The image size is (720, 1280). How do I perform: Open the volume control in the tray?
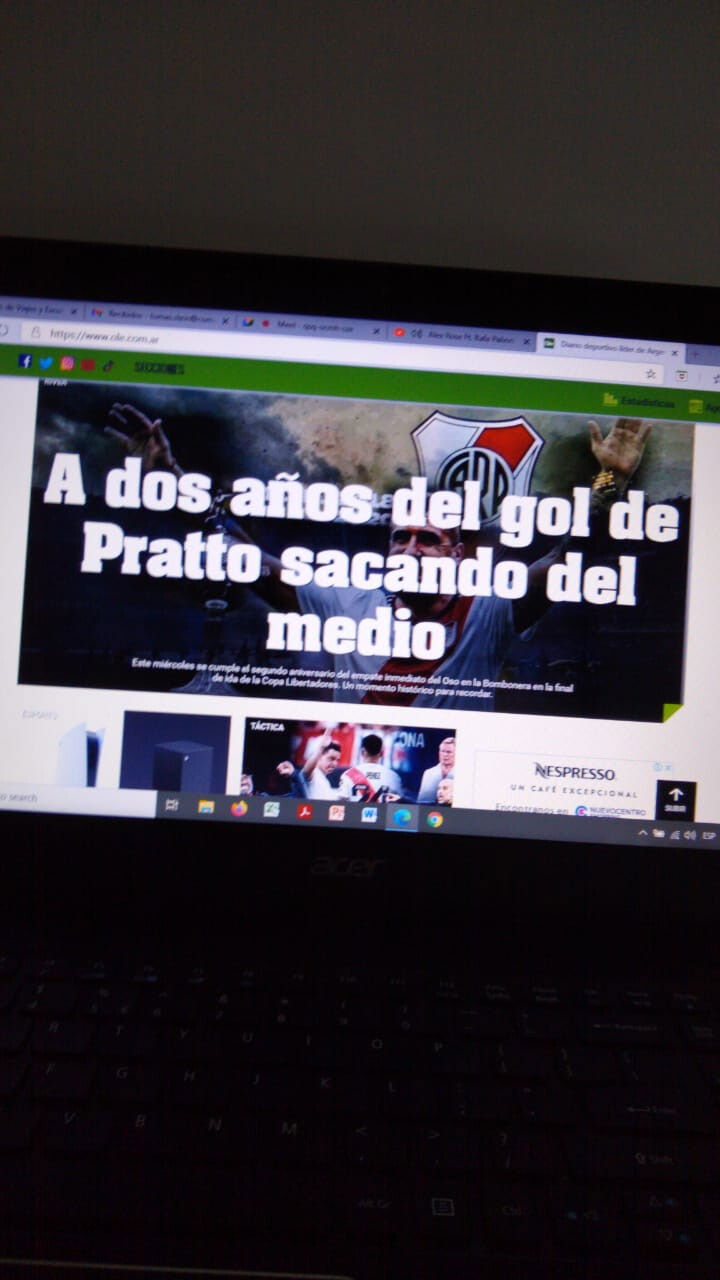tap(689, 834)
